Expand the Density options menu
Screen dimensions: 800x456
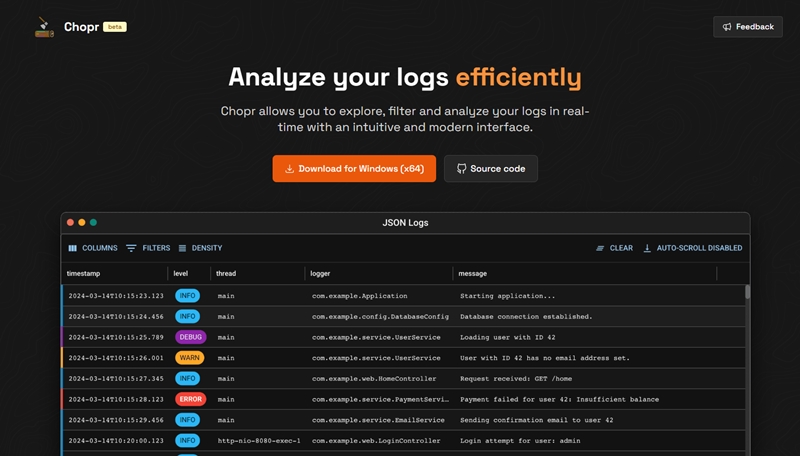[200, 248]
